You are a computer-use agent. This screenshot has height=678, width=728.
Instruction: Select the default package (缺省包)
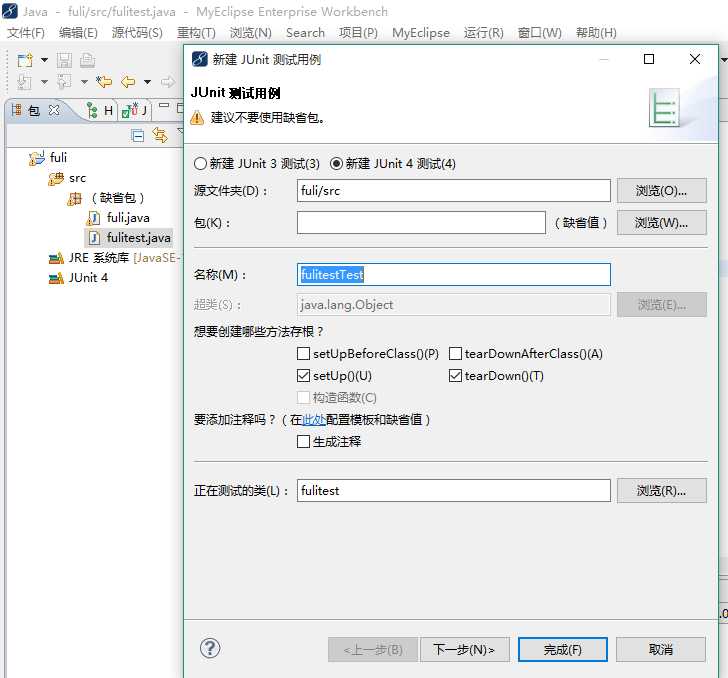click(x=106, y=198)
